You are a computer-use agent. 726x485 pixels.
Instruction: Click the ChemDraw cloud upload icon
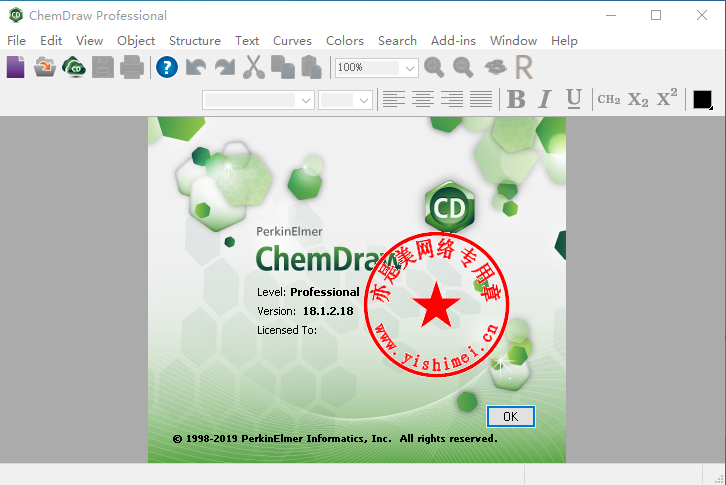click(x=74, y=67)
